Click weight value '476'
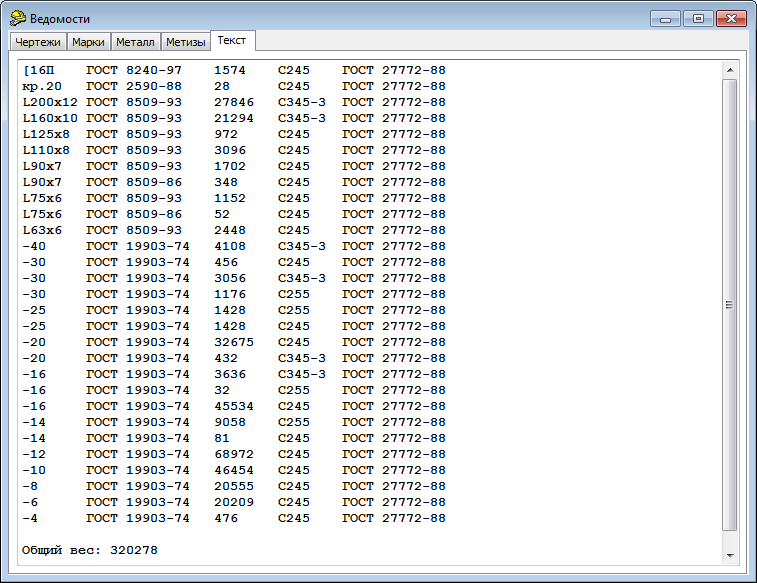Screen dimensions: 757x583 point(226,518)
